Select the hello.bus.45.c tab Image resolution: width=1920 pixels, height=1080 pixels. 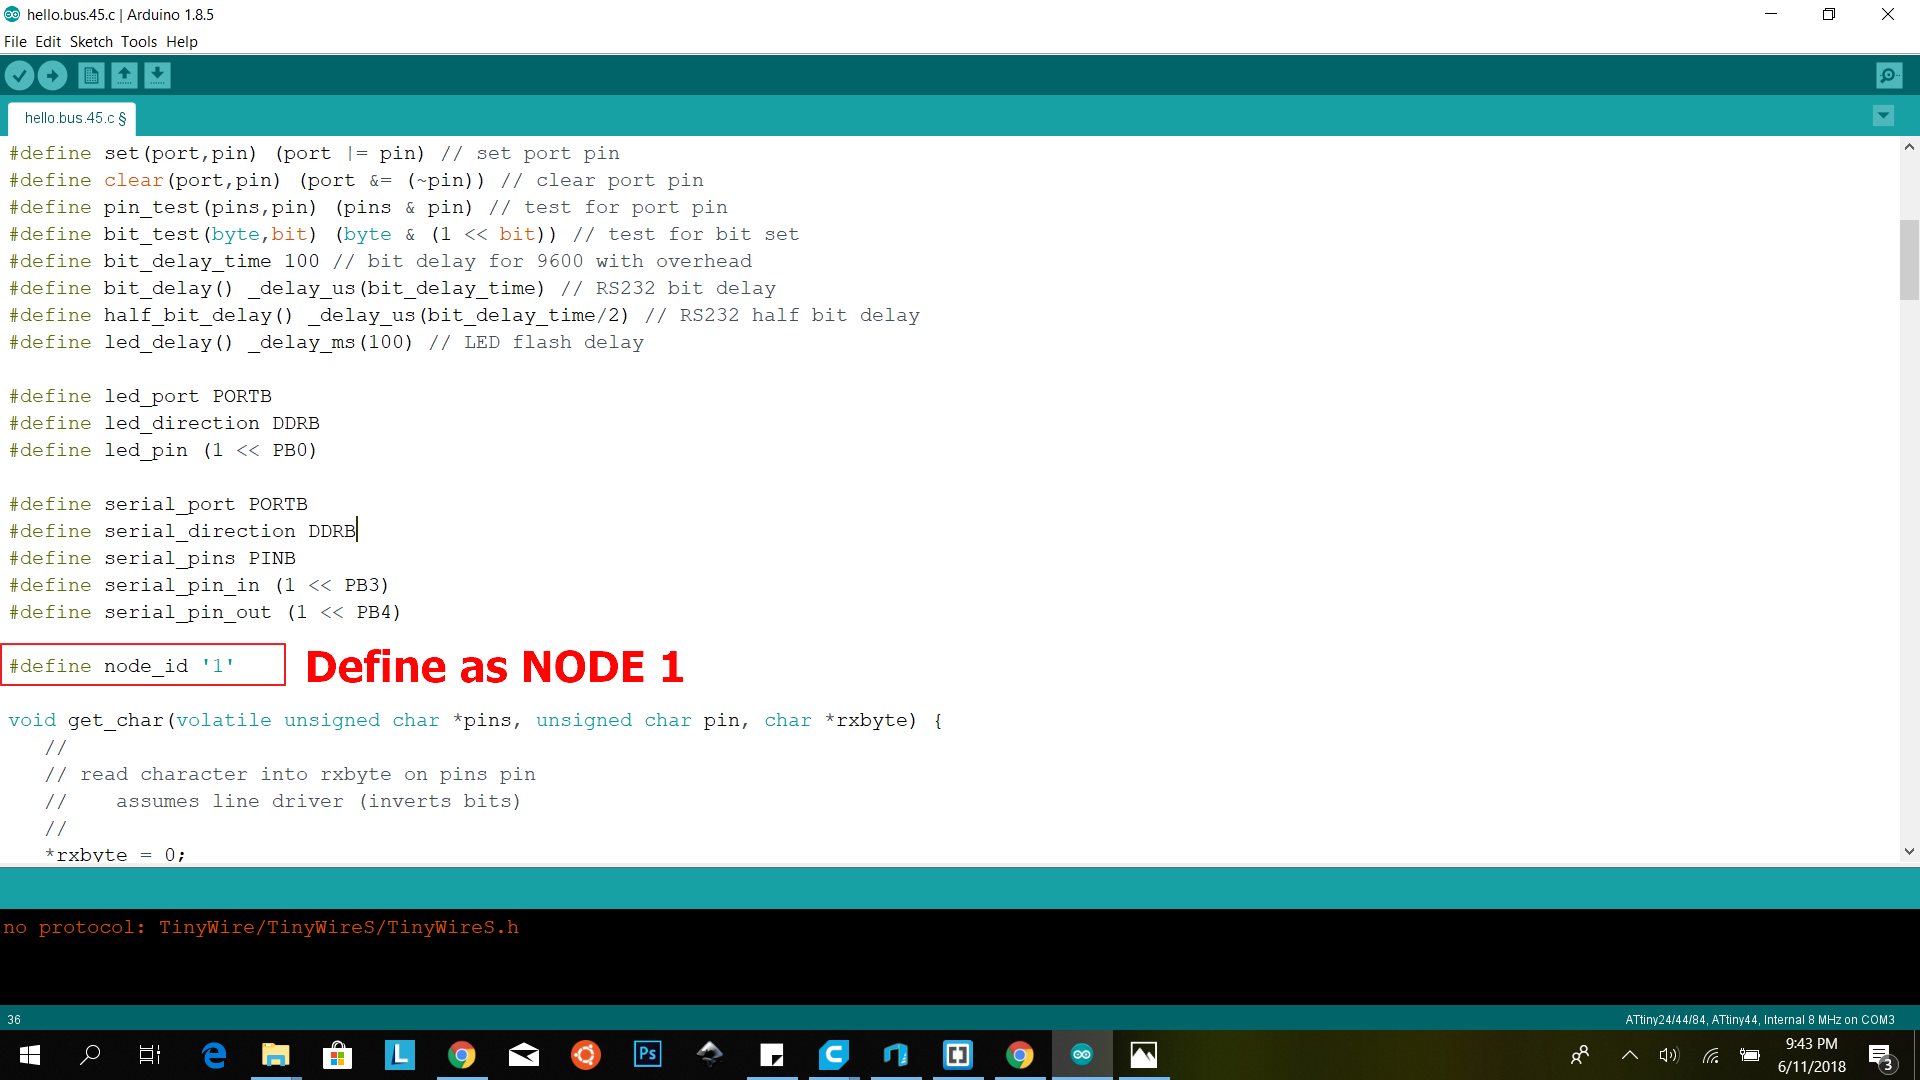(74, 118)
